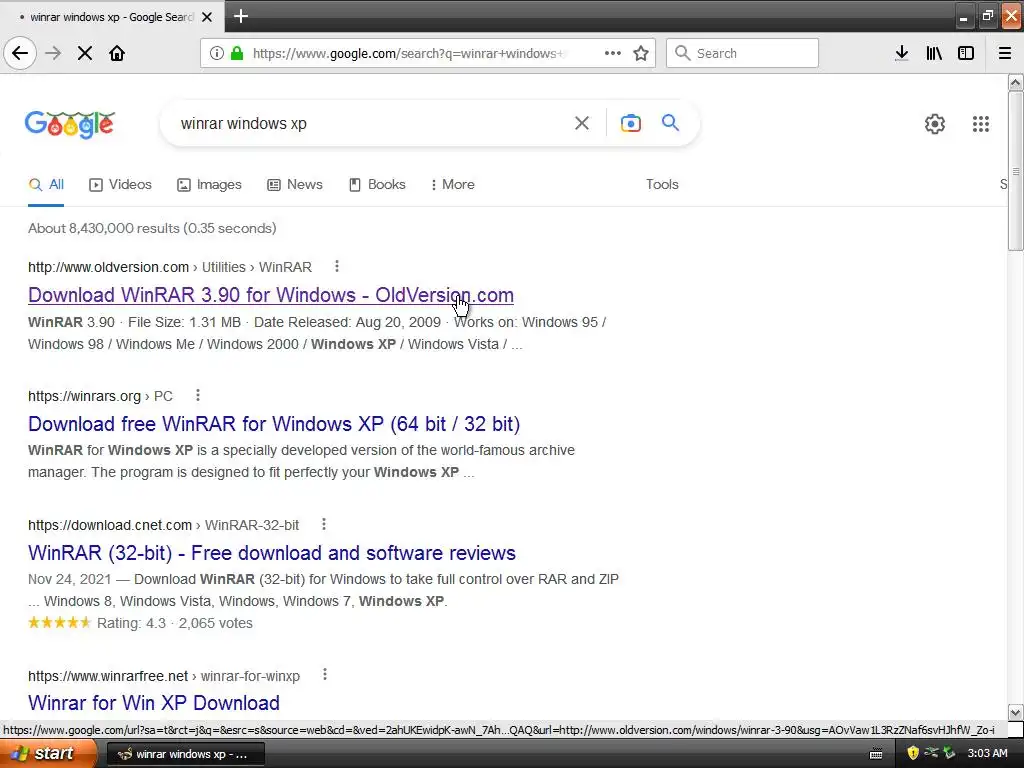Click the safely remove hardware tray icon
The height and width of the screenshot is (768, 1024).
pos(949,754)
